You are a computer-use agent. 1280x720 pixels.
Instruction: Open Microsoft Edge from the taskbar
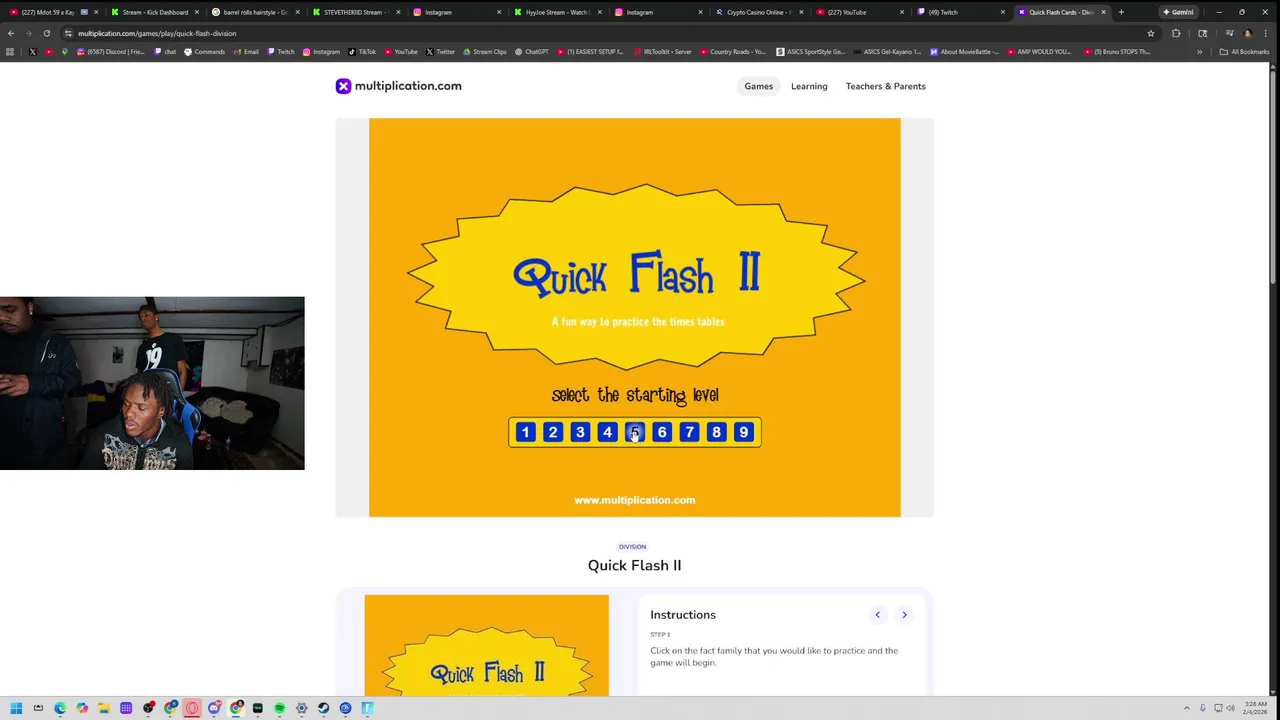click(x=60, y=708)
